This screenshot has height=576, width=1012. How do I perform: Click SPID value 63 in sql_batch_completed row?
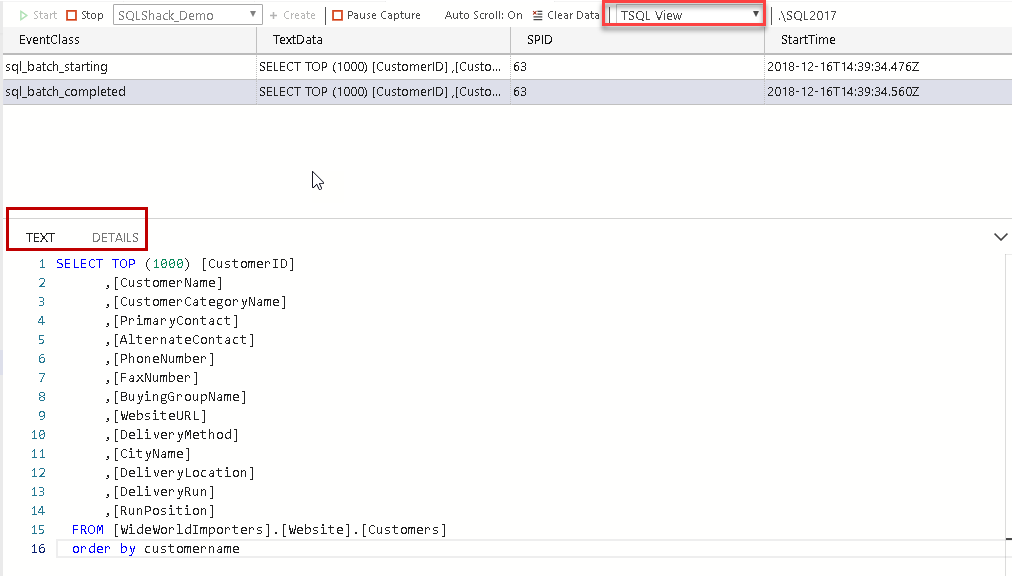520,92
